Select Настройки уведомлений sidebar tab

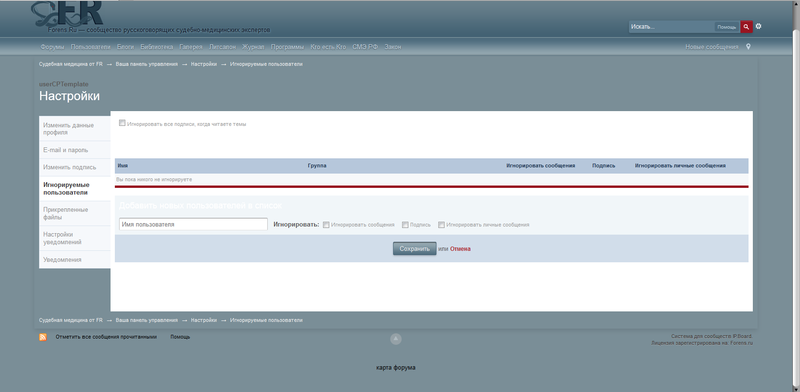pos(74,238)
